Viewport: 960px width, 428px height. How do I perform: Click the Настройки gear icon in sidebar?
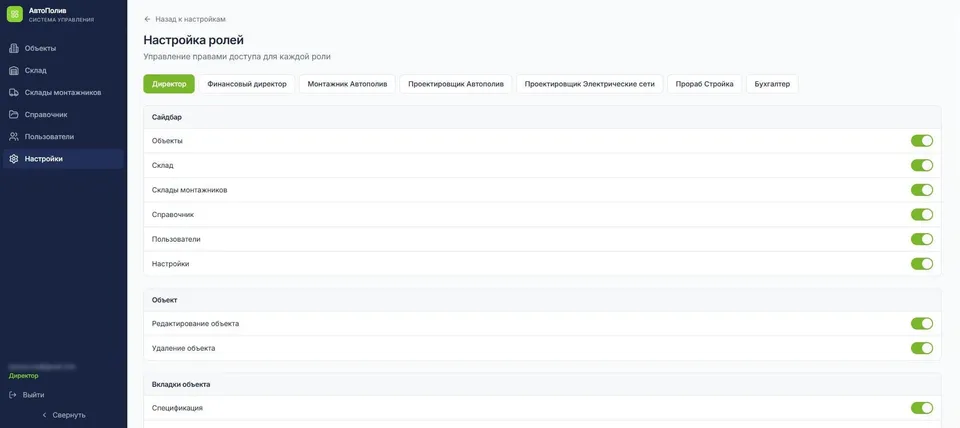coord(13,159)
